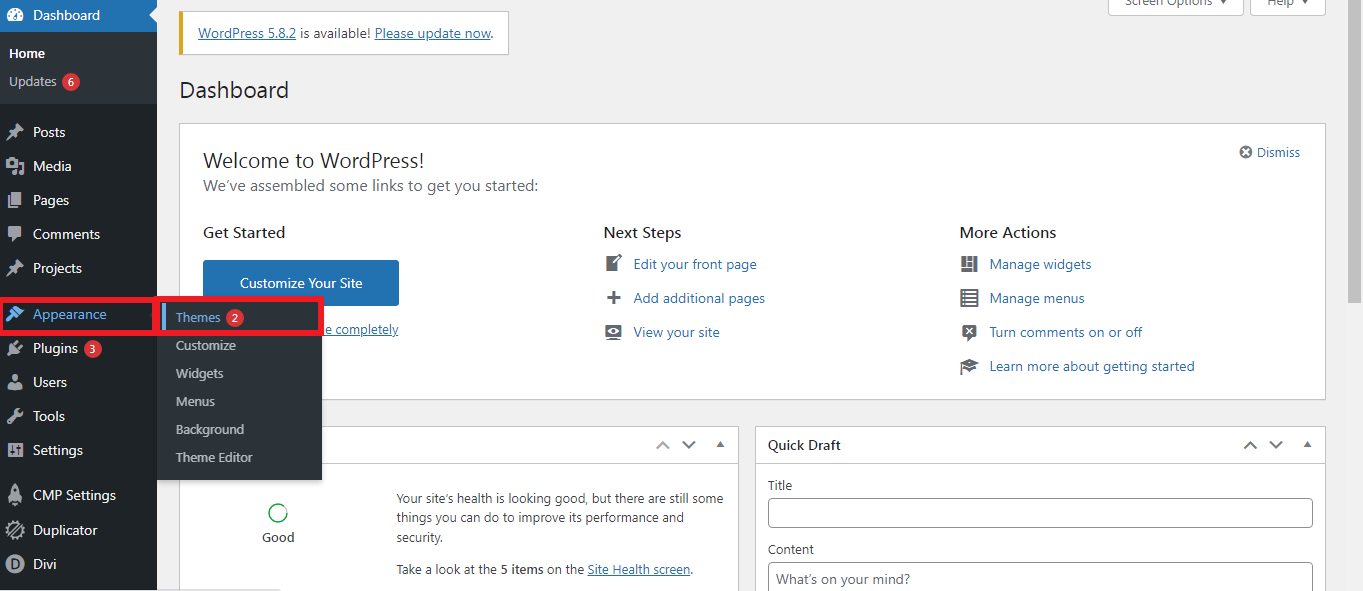Open Customize in Appearance submenu
The height and width of the screenshot is (591, 1363).
(206, 345)
